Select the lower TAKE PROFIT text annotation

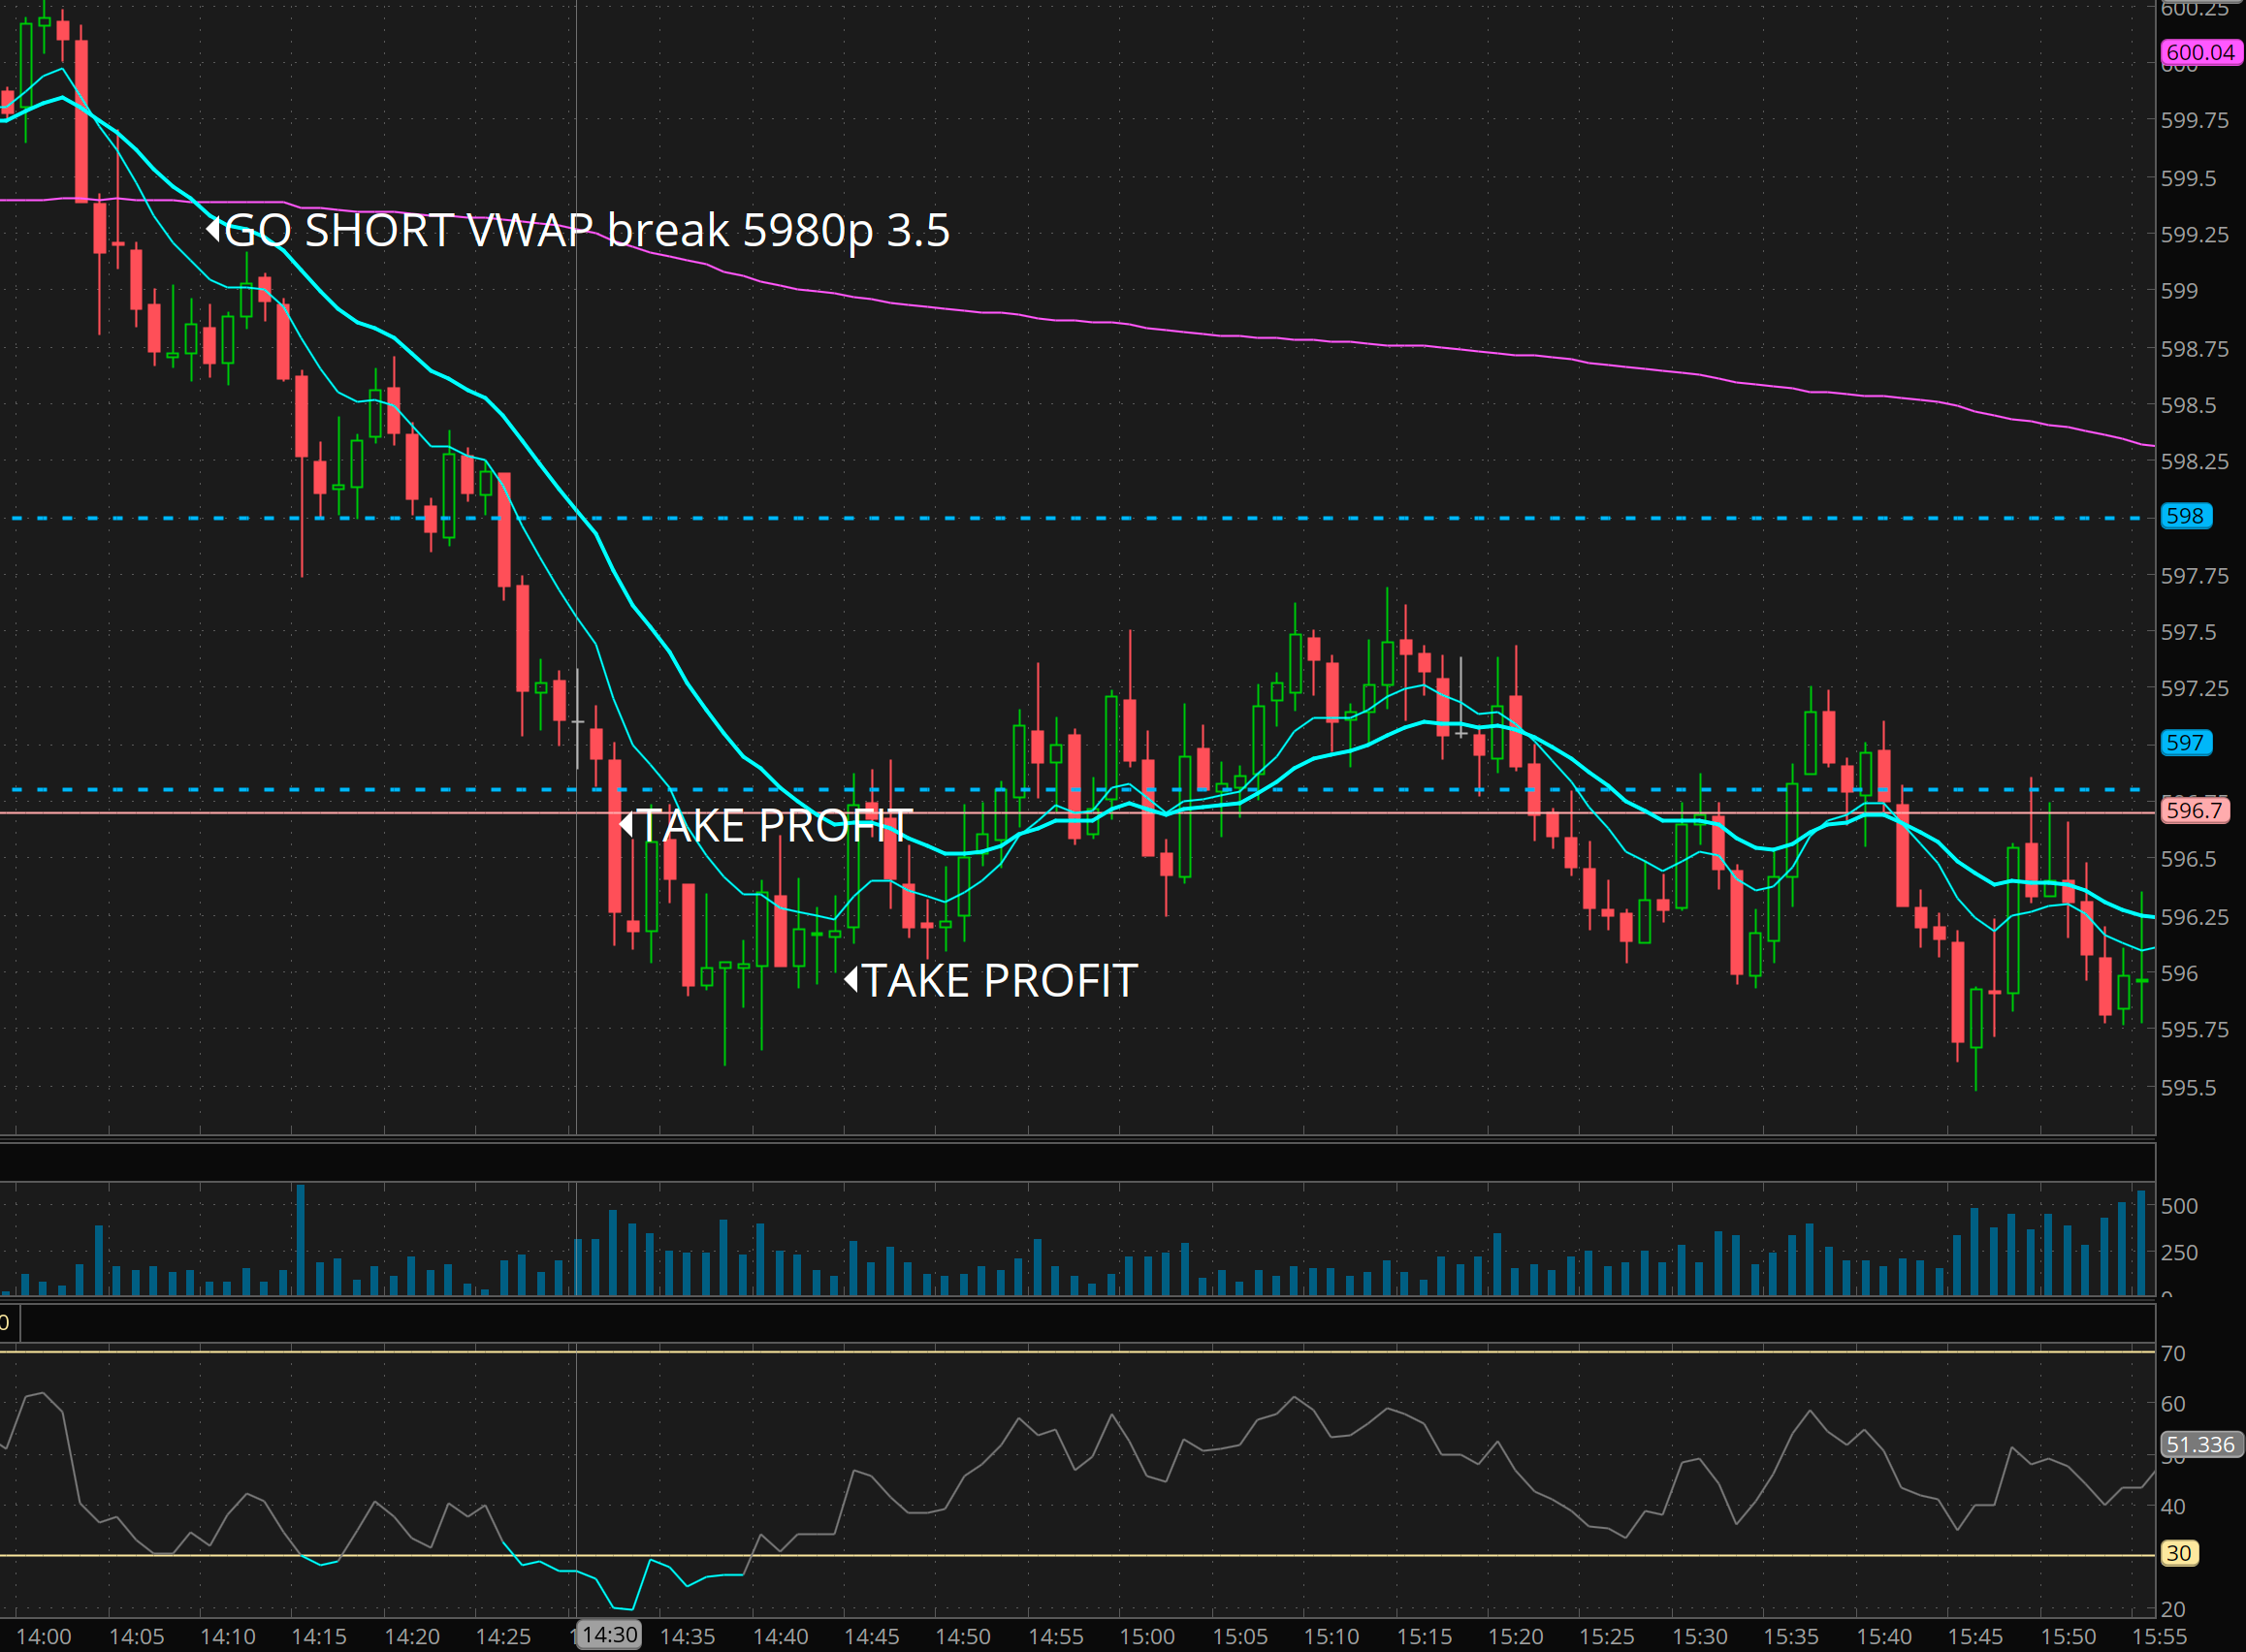pos(1000,980)
